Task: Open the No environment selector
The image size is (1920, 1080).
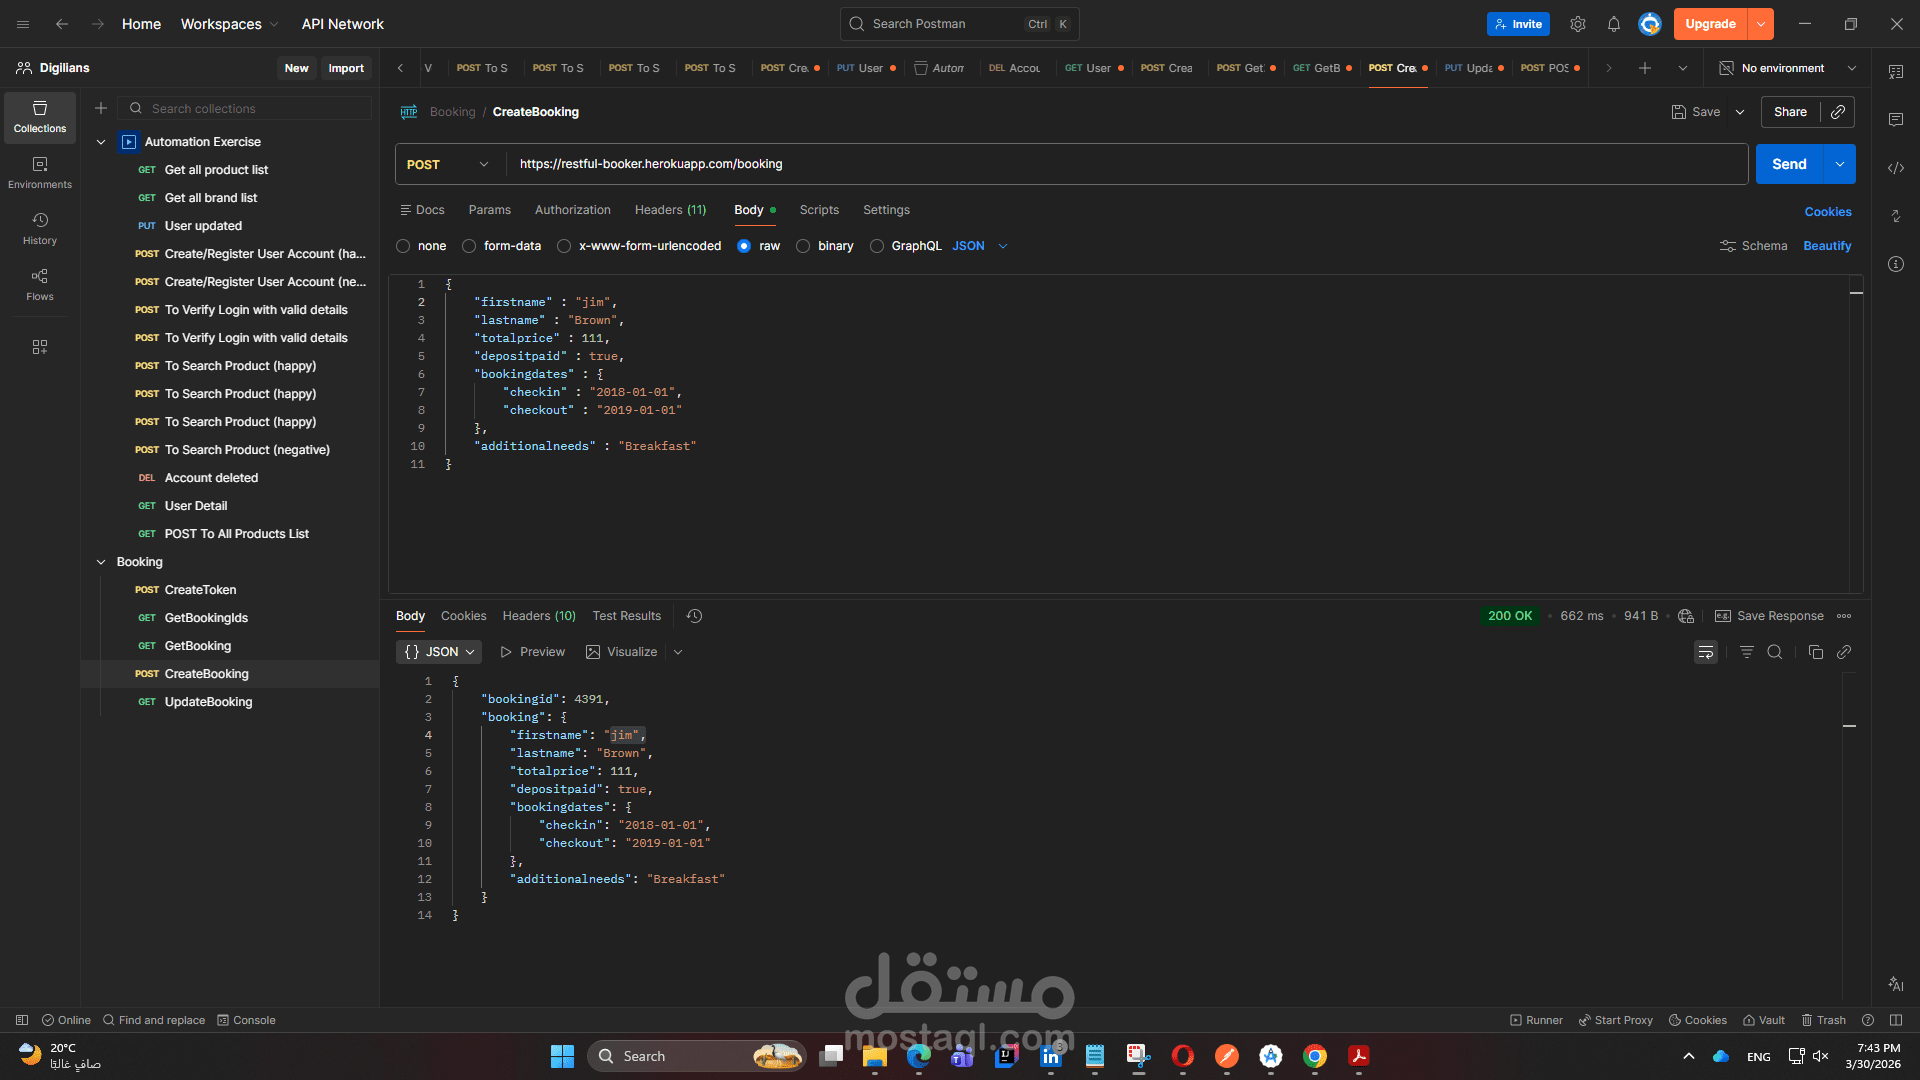Action: click(x=1786, y=68)
